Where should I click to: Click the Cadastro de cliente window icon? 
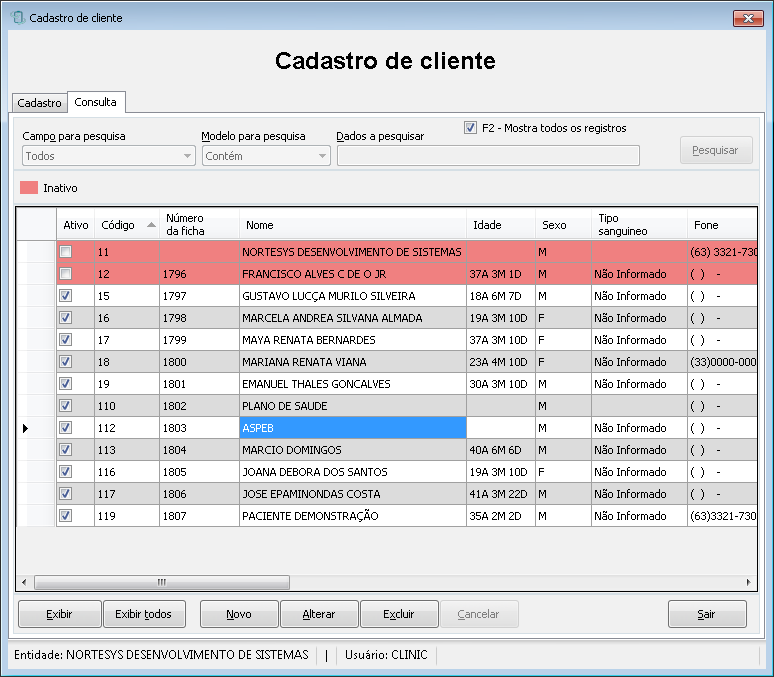click(18, 18)
